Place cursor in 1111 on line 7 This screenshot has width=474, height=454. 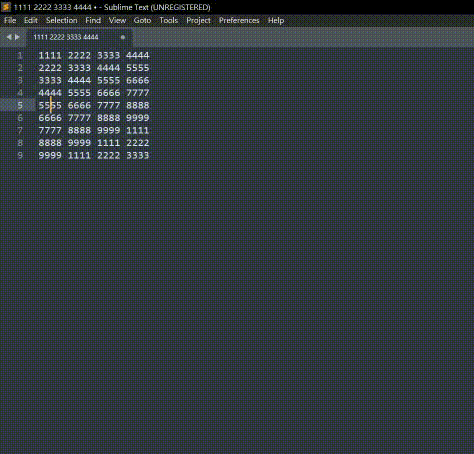(x=138, y=130)
